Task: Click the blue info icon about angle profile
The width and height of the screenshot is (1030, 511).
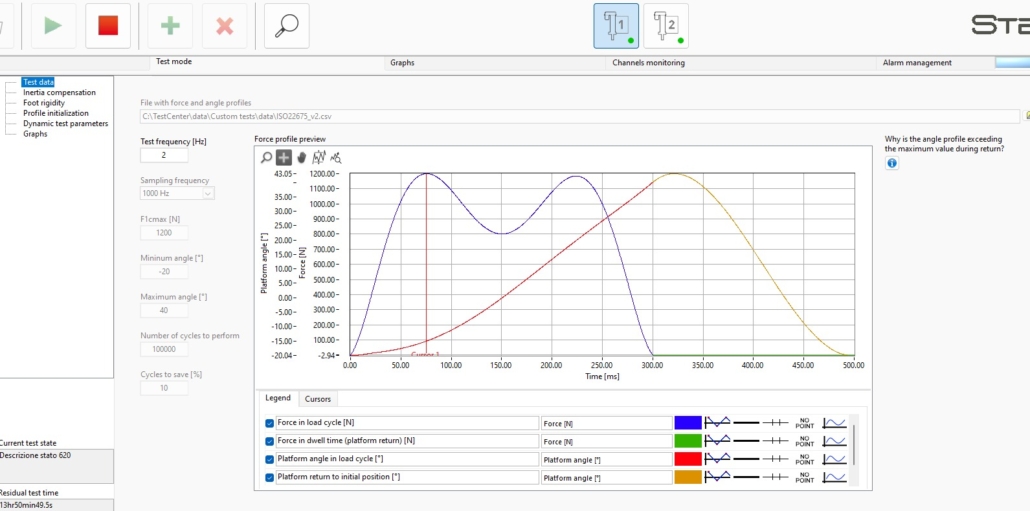Action: click(x=891, y=164)
